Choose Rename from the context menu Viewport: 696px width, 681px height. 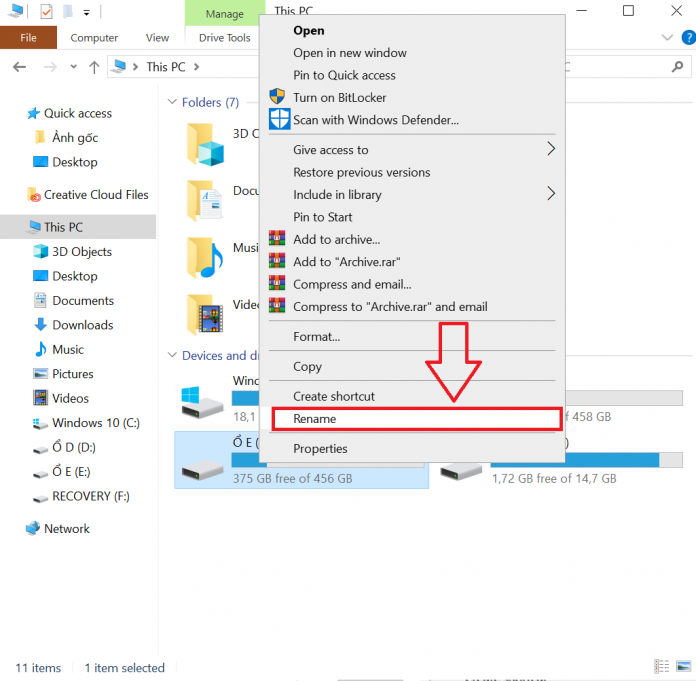(315, 419)
